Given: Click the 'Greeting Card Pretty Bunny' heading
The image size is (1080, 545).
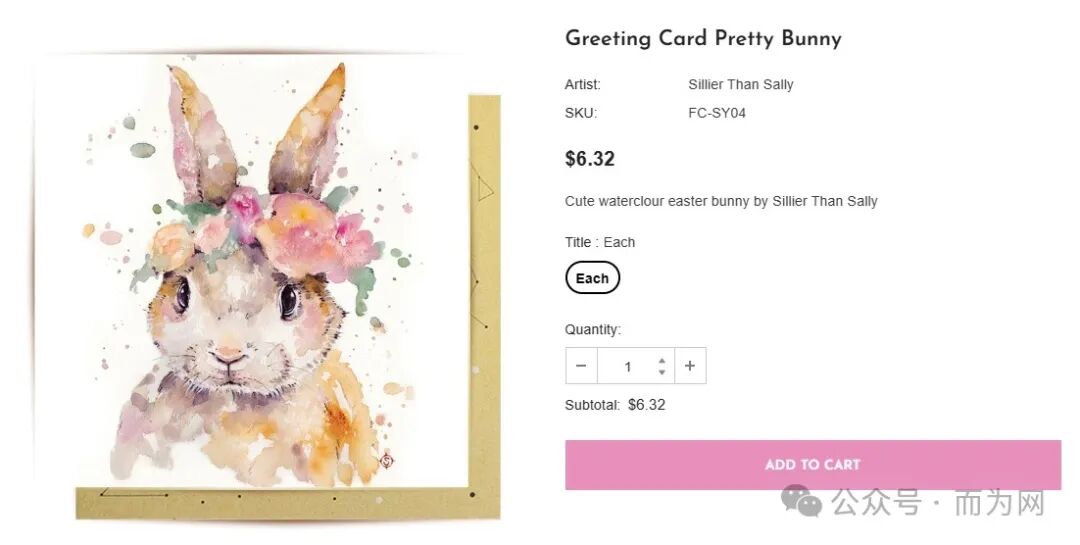Looking at the screenshot, I should point(703,38).
